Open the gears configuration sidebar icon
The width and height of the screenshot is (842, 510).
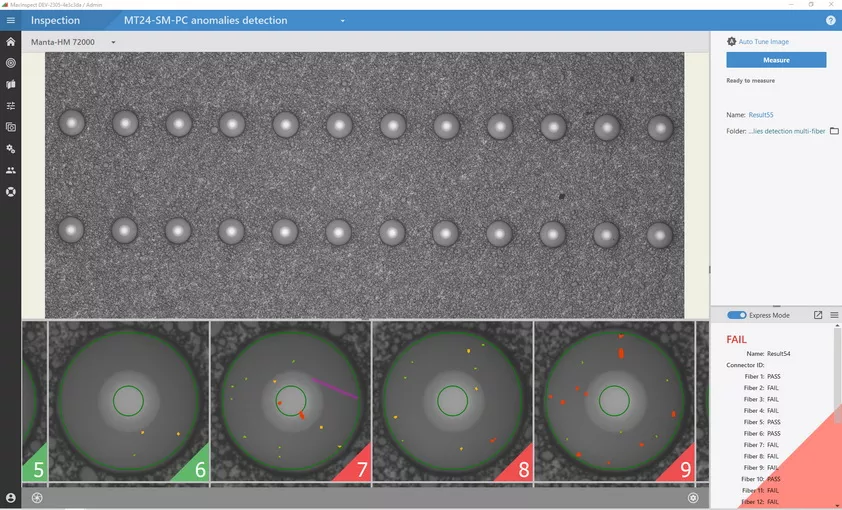(11, 149)
